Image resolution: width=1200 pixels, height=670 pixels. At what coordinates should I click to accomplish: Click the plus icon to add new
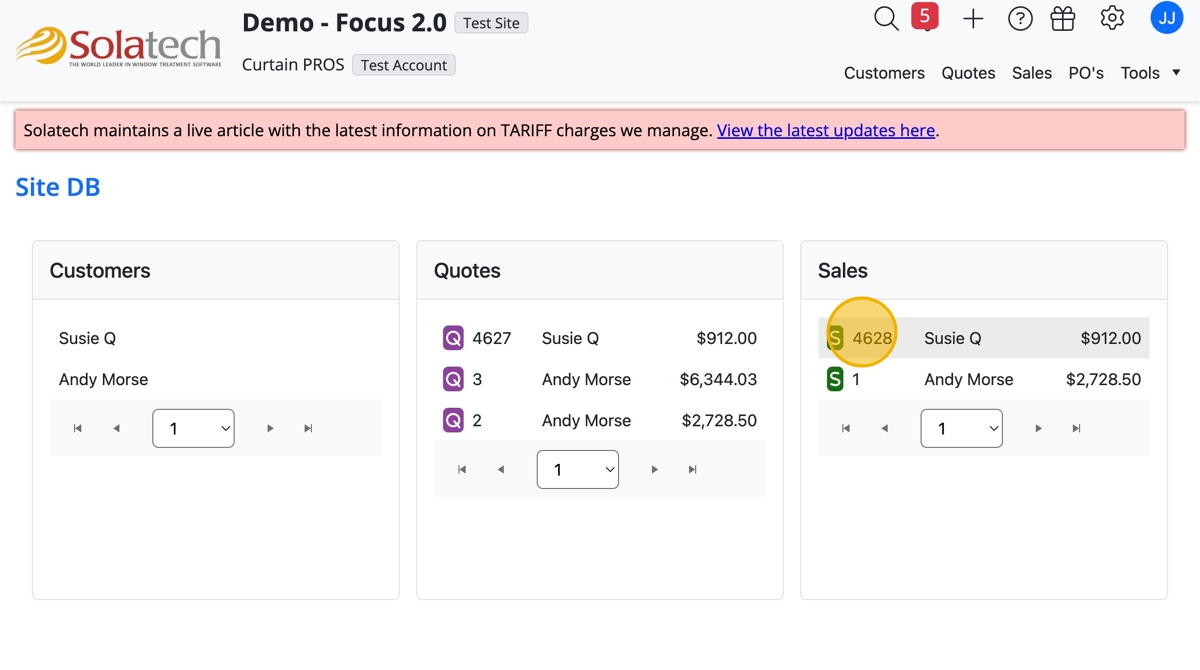point(973,18)
